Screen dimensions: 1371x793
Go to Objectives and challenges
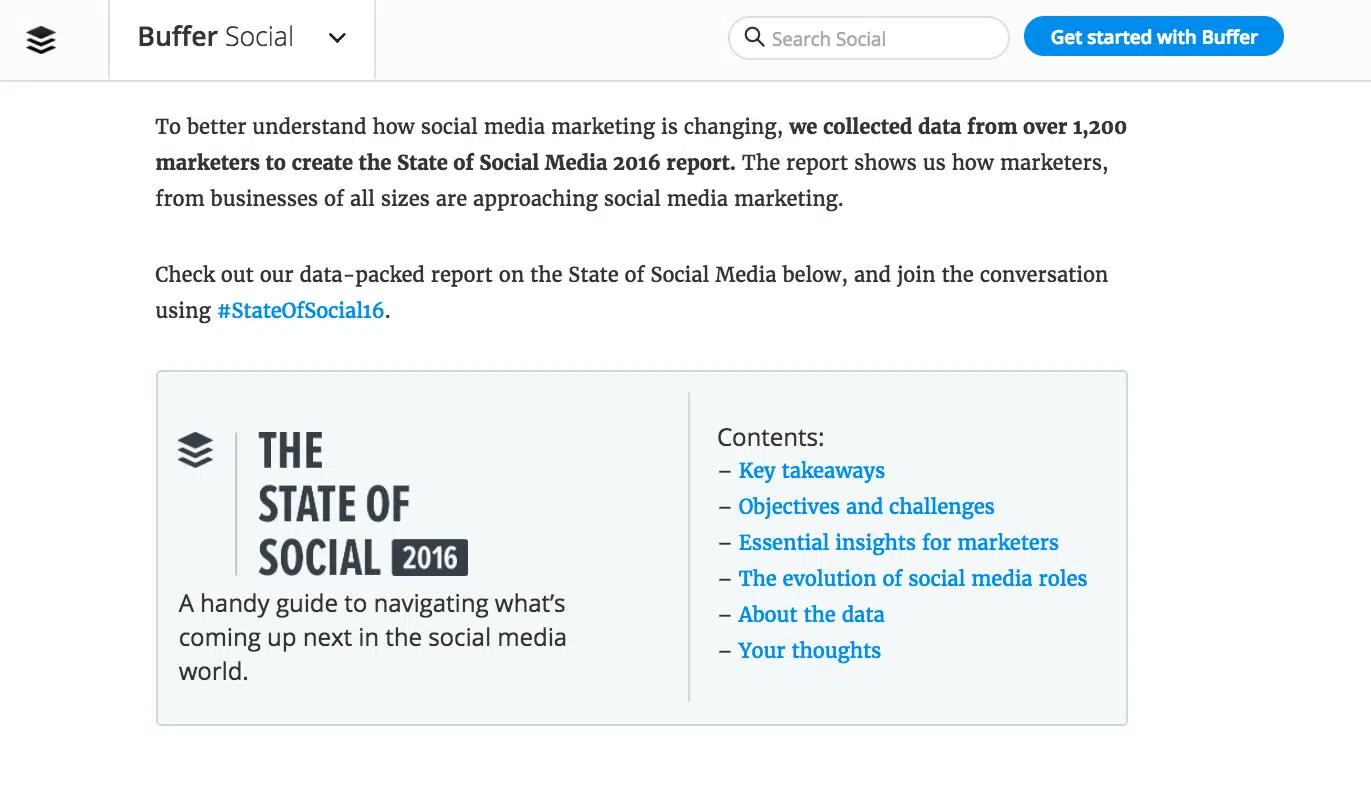click(866, 506)
